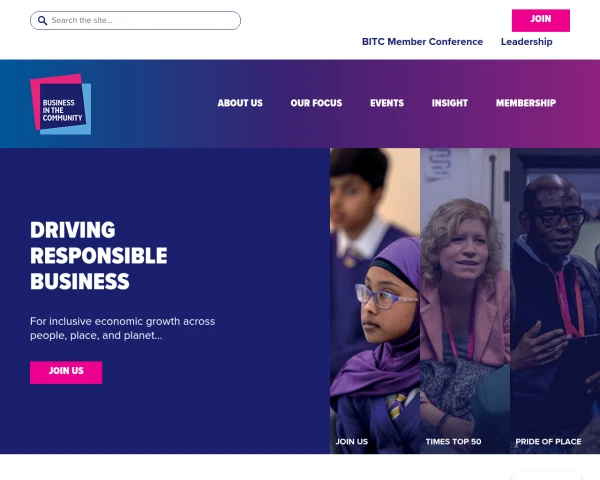
Task: Open the JOIN US image panel
Action: pyautogui.click(x=375, y=301)
